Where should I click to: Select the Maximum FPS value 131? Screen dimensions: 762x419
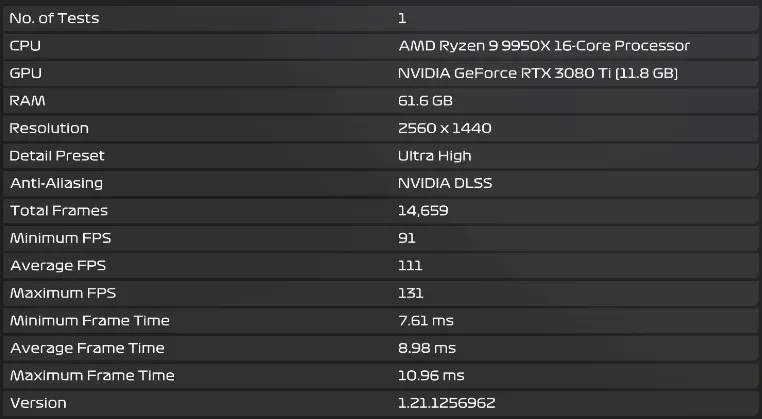click(x=411, y=293)
